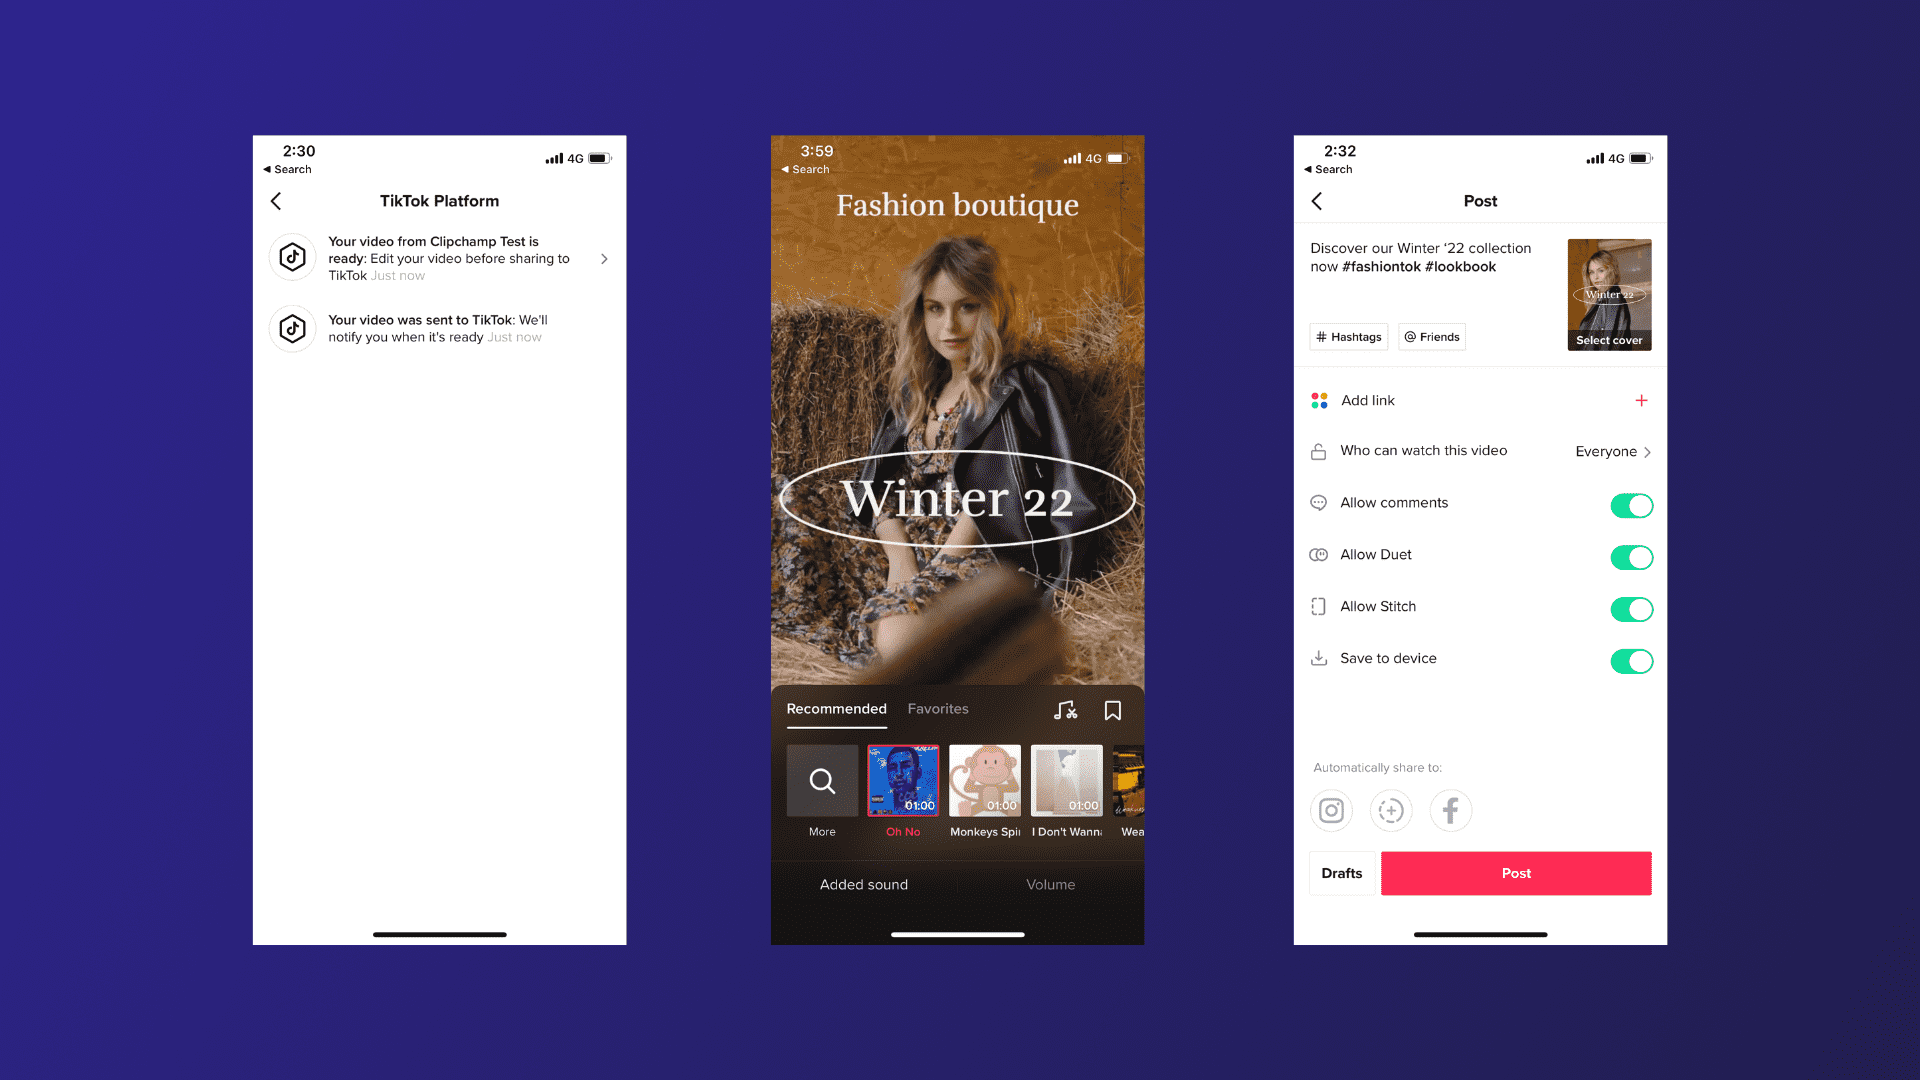Click the Post button to publish video
Viewport: 1920px width, 1080px height.
tap(1515, 873)
